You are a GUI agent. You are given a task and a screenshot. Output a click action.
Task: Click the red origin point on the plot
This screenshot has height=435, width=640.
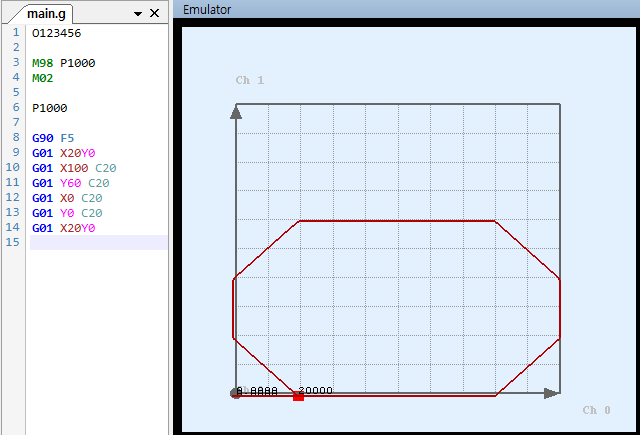[236, 394]
